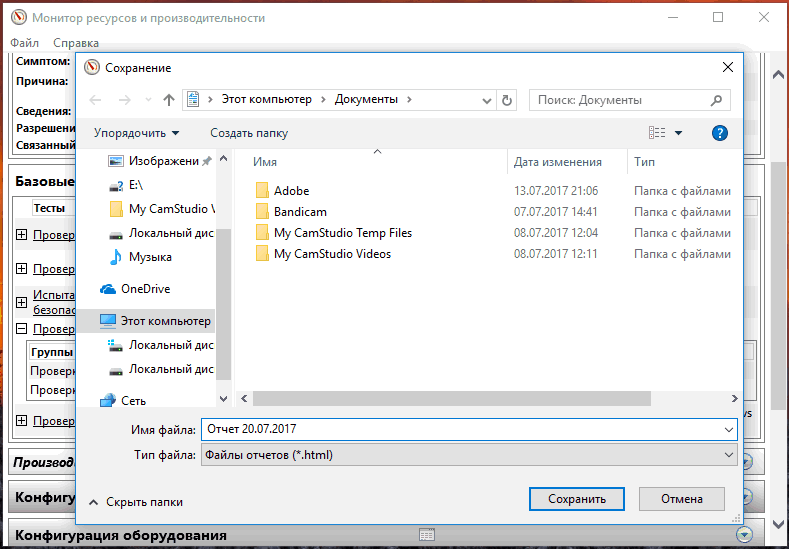Click My CamStudio Temp Files folder icon
This screenshot has height=549, width=789.
pos(262,233)
